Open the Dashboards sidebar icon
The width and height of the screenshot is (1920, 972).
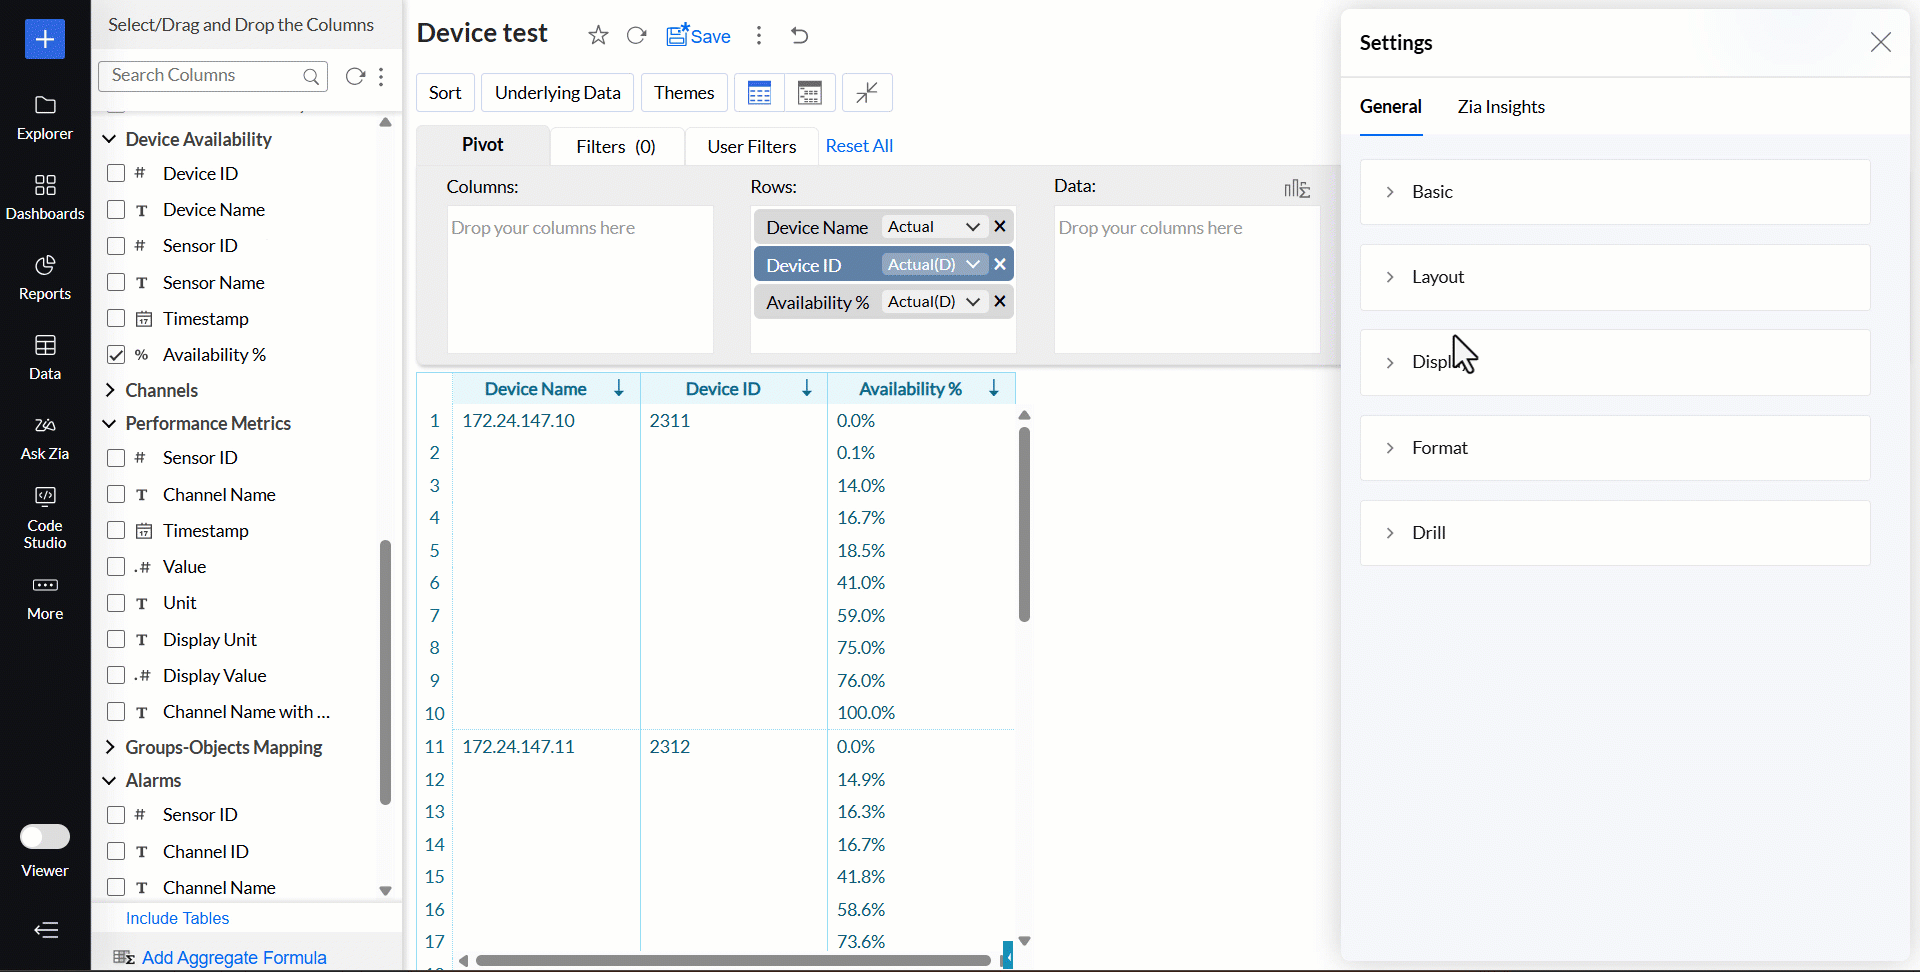pos(45,197)
